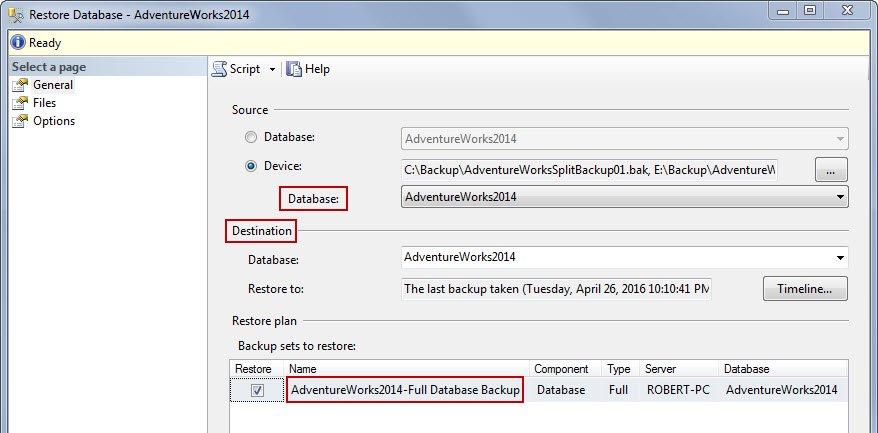This screenshot has width=878, height=433.
Task: Toggle the Restore checkbox for AdventureWorks2014 backup
Action: coord(257,390)
